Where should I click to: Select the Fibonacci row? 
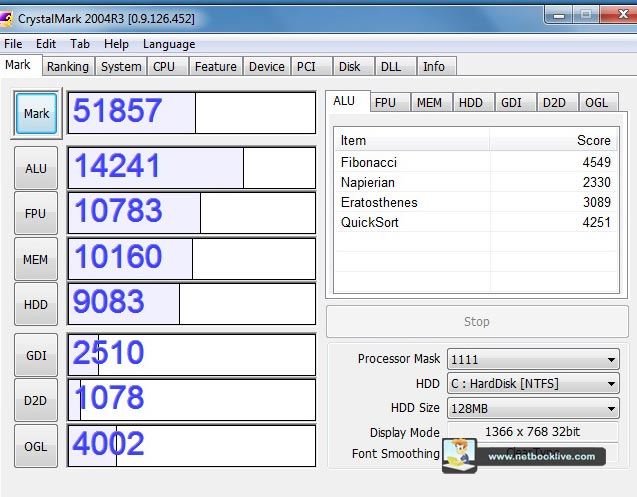[476, 162]
